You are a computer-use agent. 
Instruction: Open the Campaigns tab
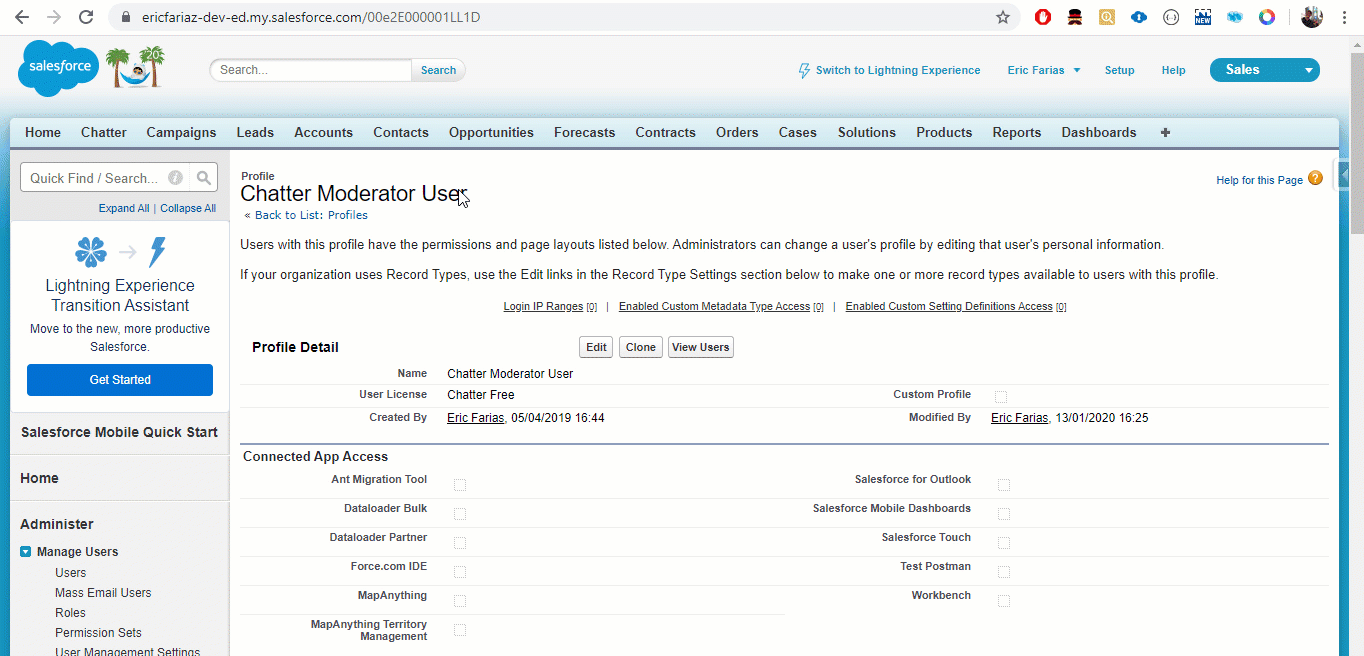[x=181, y=132]
